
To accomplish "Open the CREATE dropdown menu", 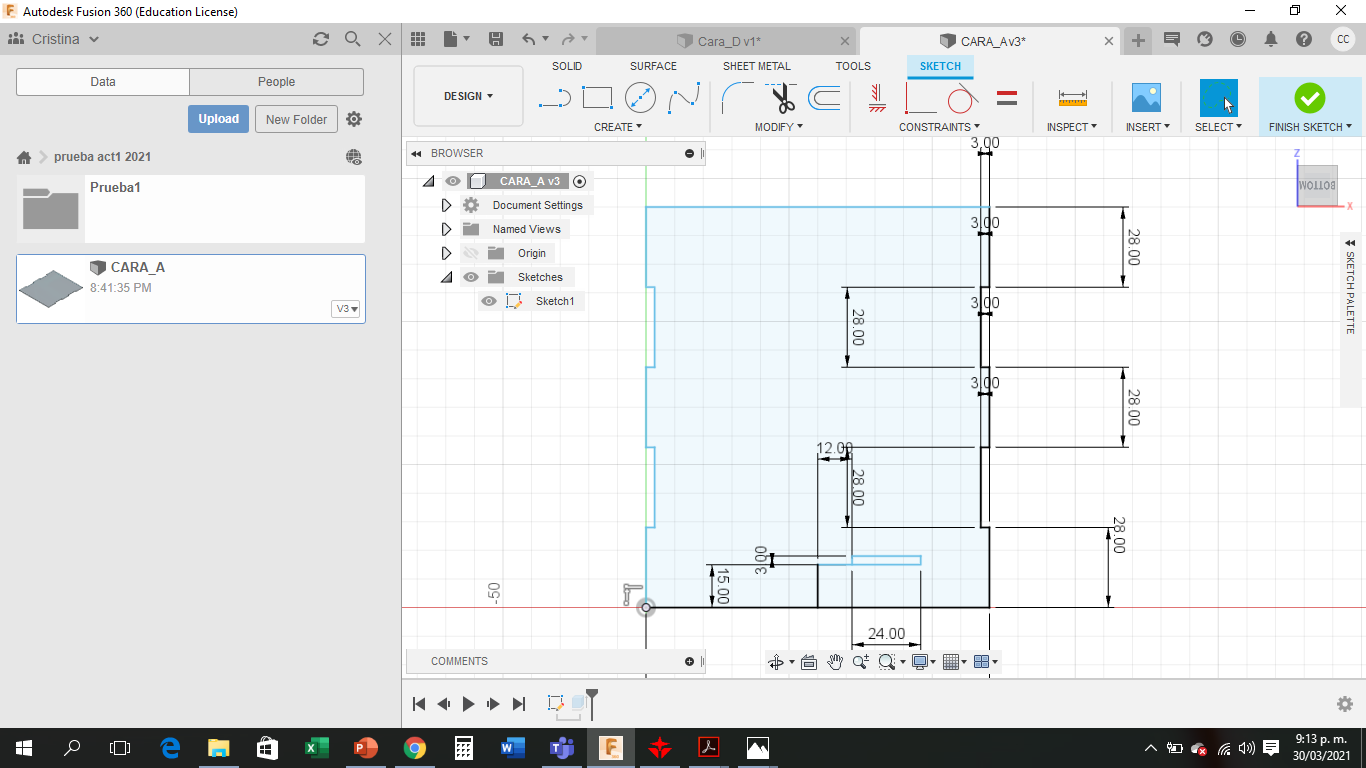I will [618, 127].
